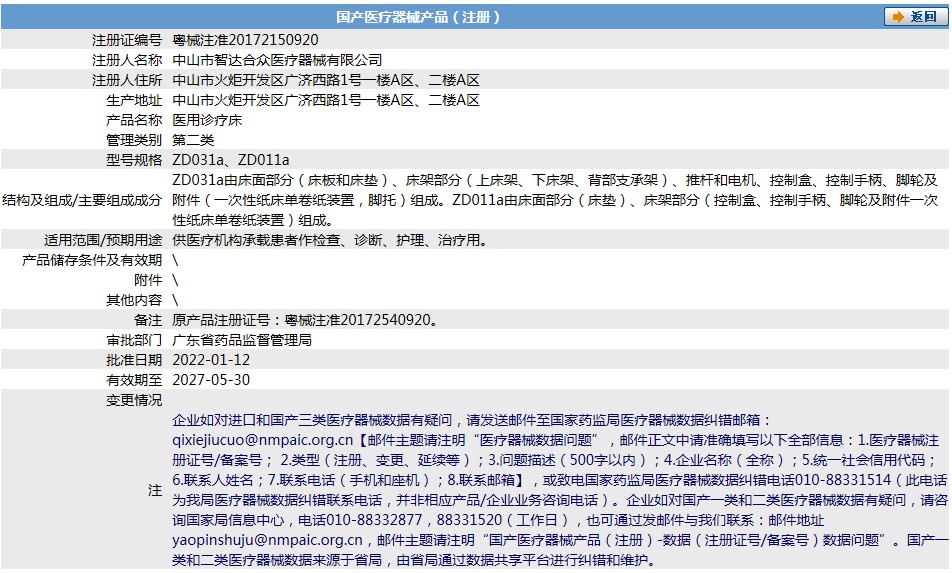The height and width of the screenshot is (573, 952).
Task: Click phone number 010-88331514 in the note
Action: (x=843, y=480)
